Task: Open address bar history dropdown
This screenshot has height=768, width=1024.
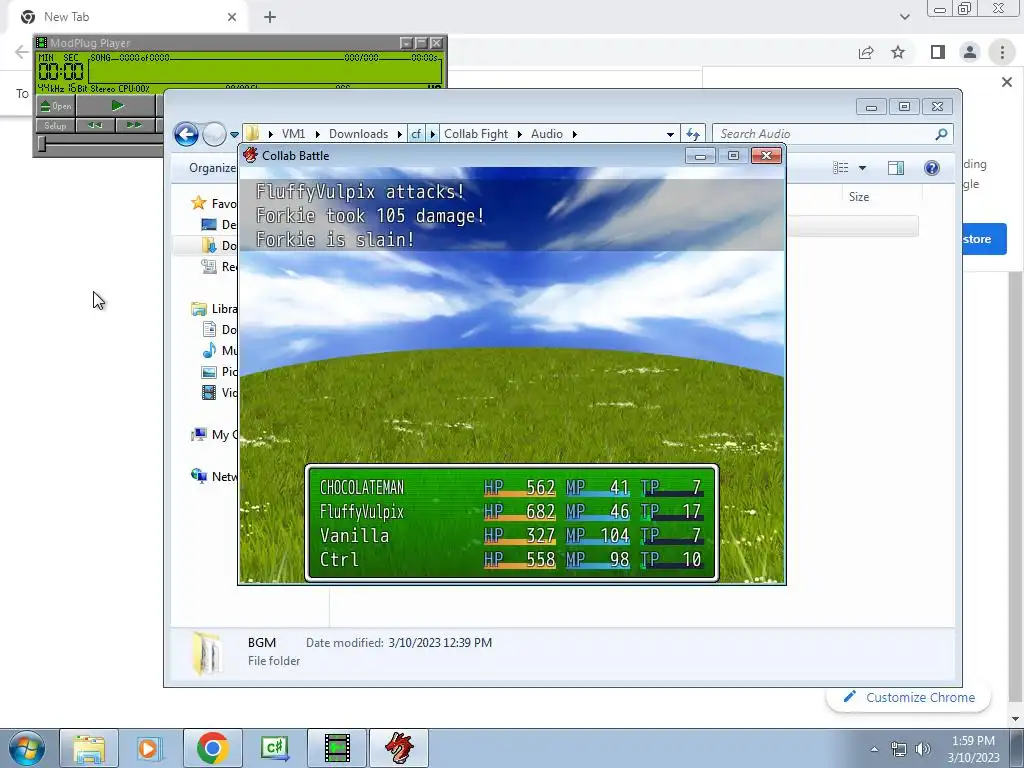Action: tap(670, 135)
